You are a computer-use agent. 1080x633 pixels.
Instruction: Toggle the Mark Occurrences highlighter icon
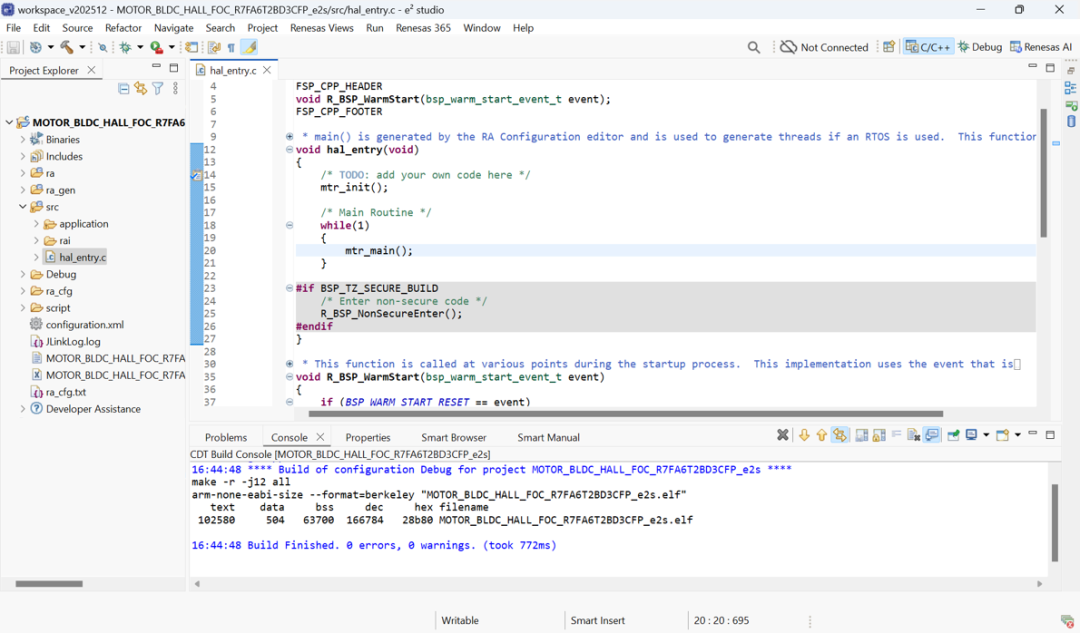pyautogui.click(x=249, y=48)
